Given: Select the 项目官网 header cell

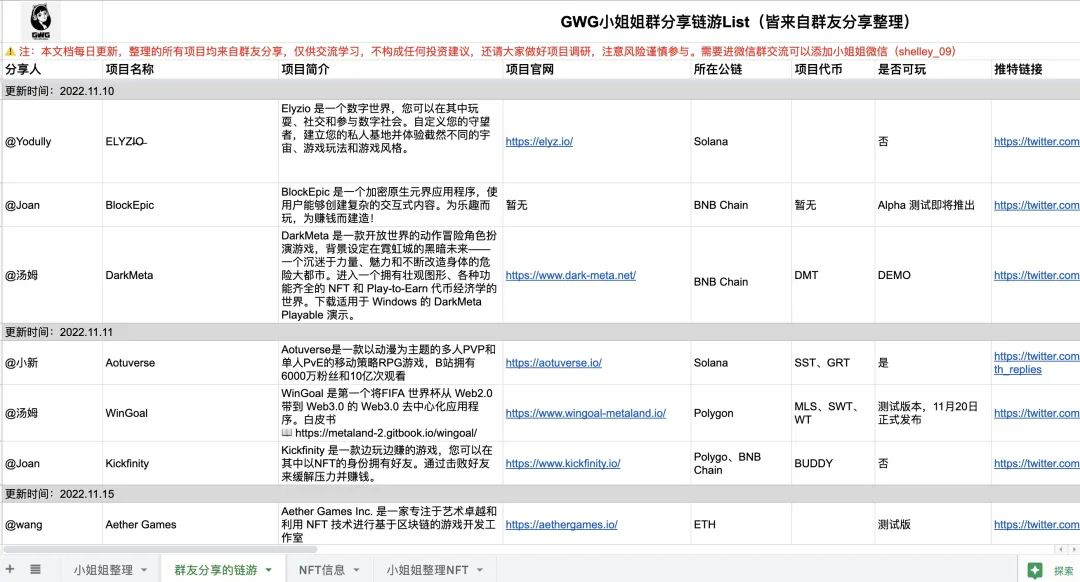Looking at the screenshot, I should point(596,70).
